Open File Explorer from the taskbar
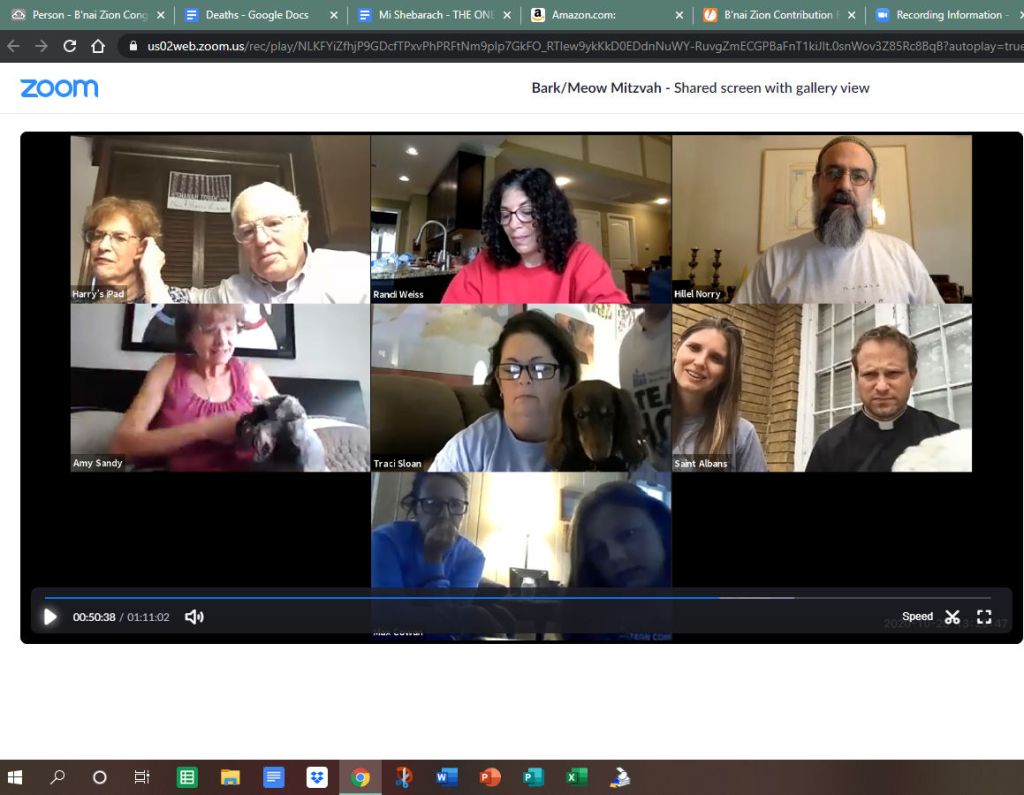Screen dimensions: 1024x795 pos(231,777)
